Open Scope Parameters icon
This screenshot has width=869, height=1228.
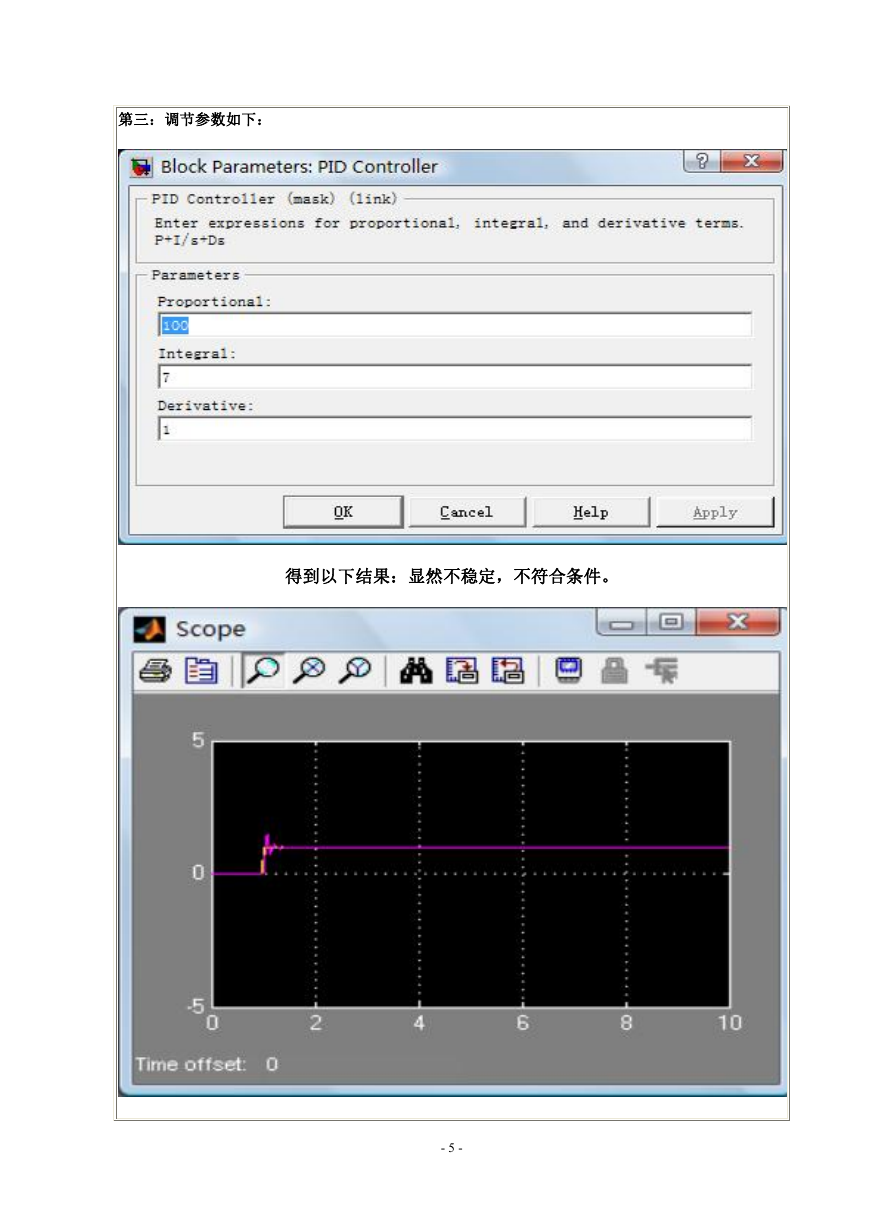coord(201,671)
